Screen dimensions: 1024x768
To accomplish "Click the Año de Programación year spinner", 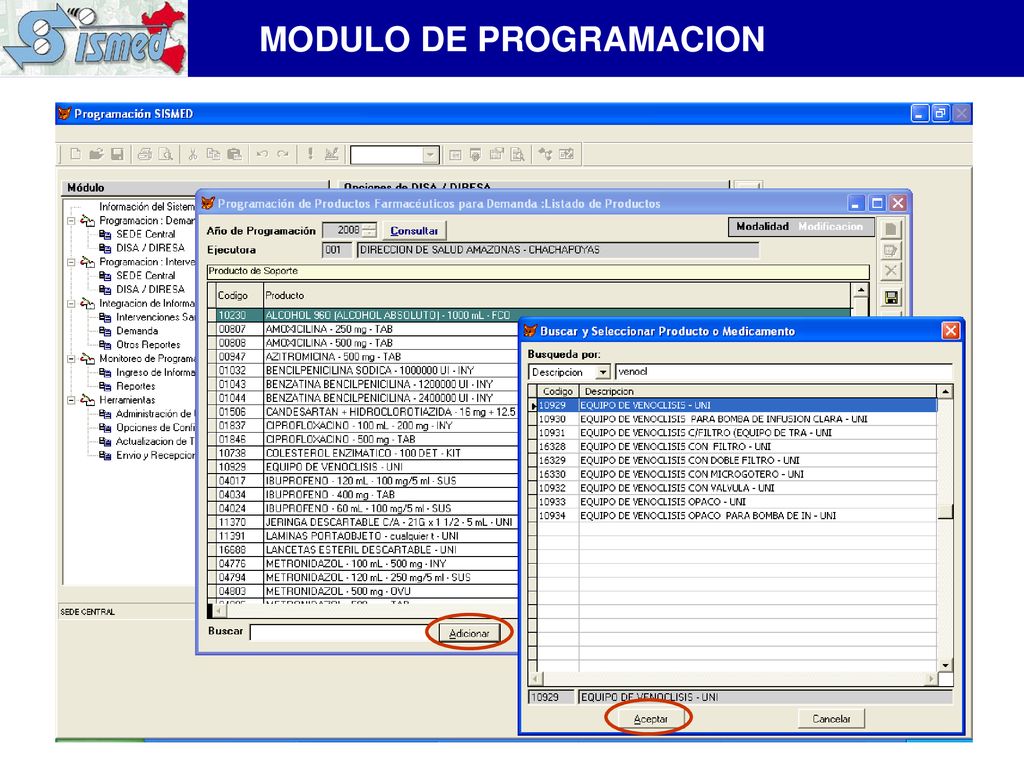I will click(x=370, y=230).
